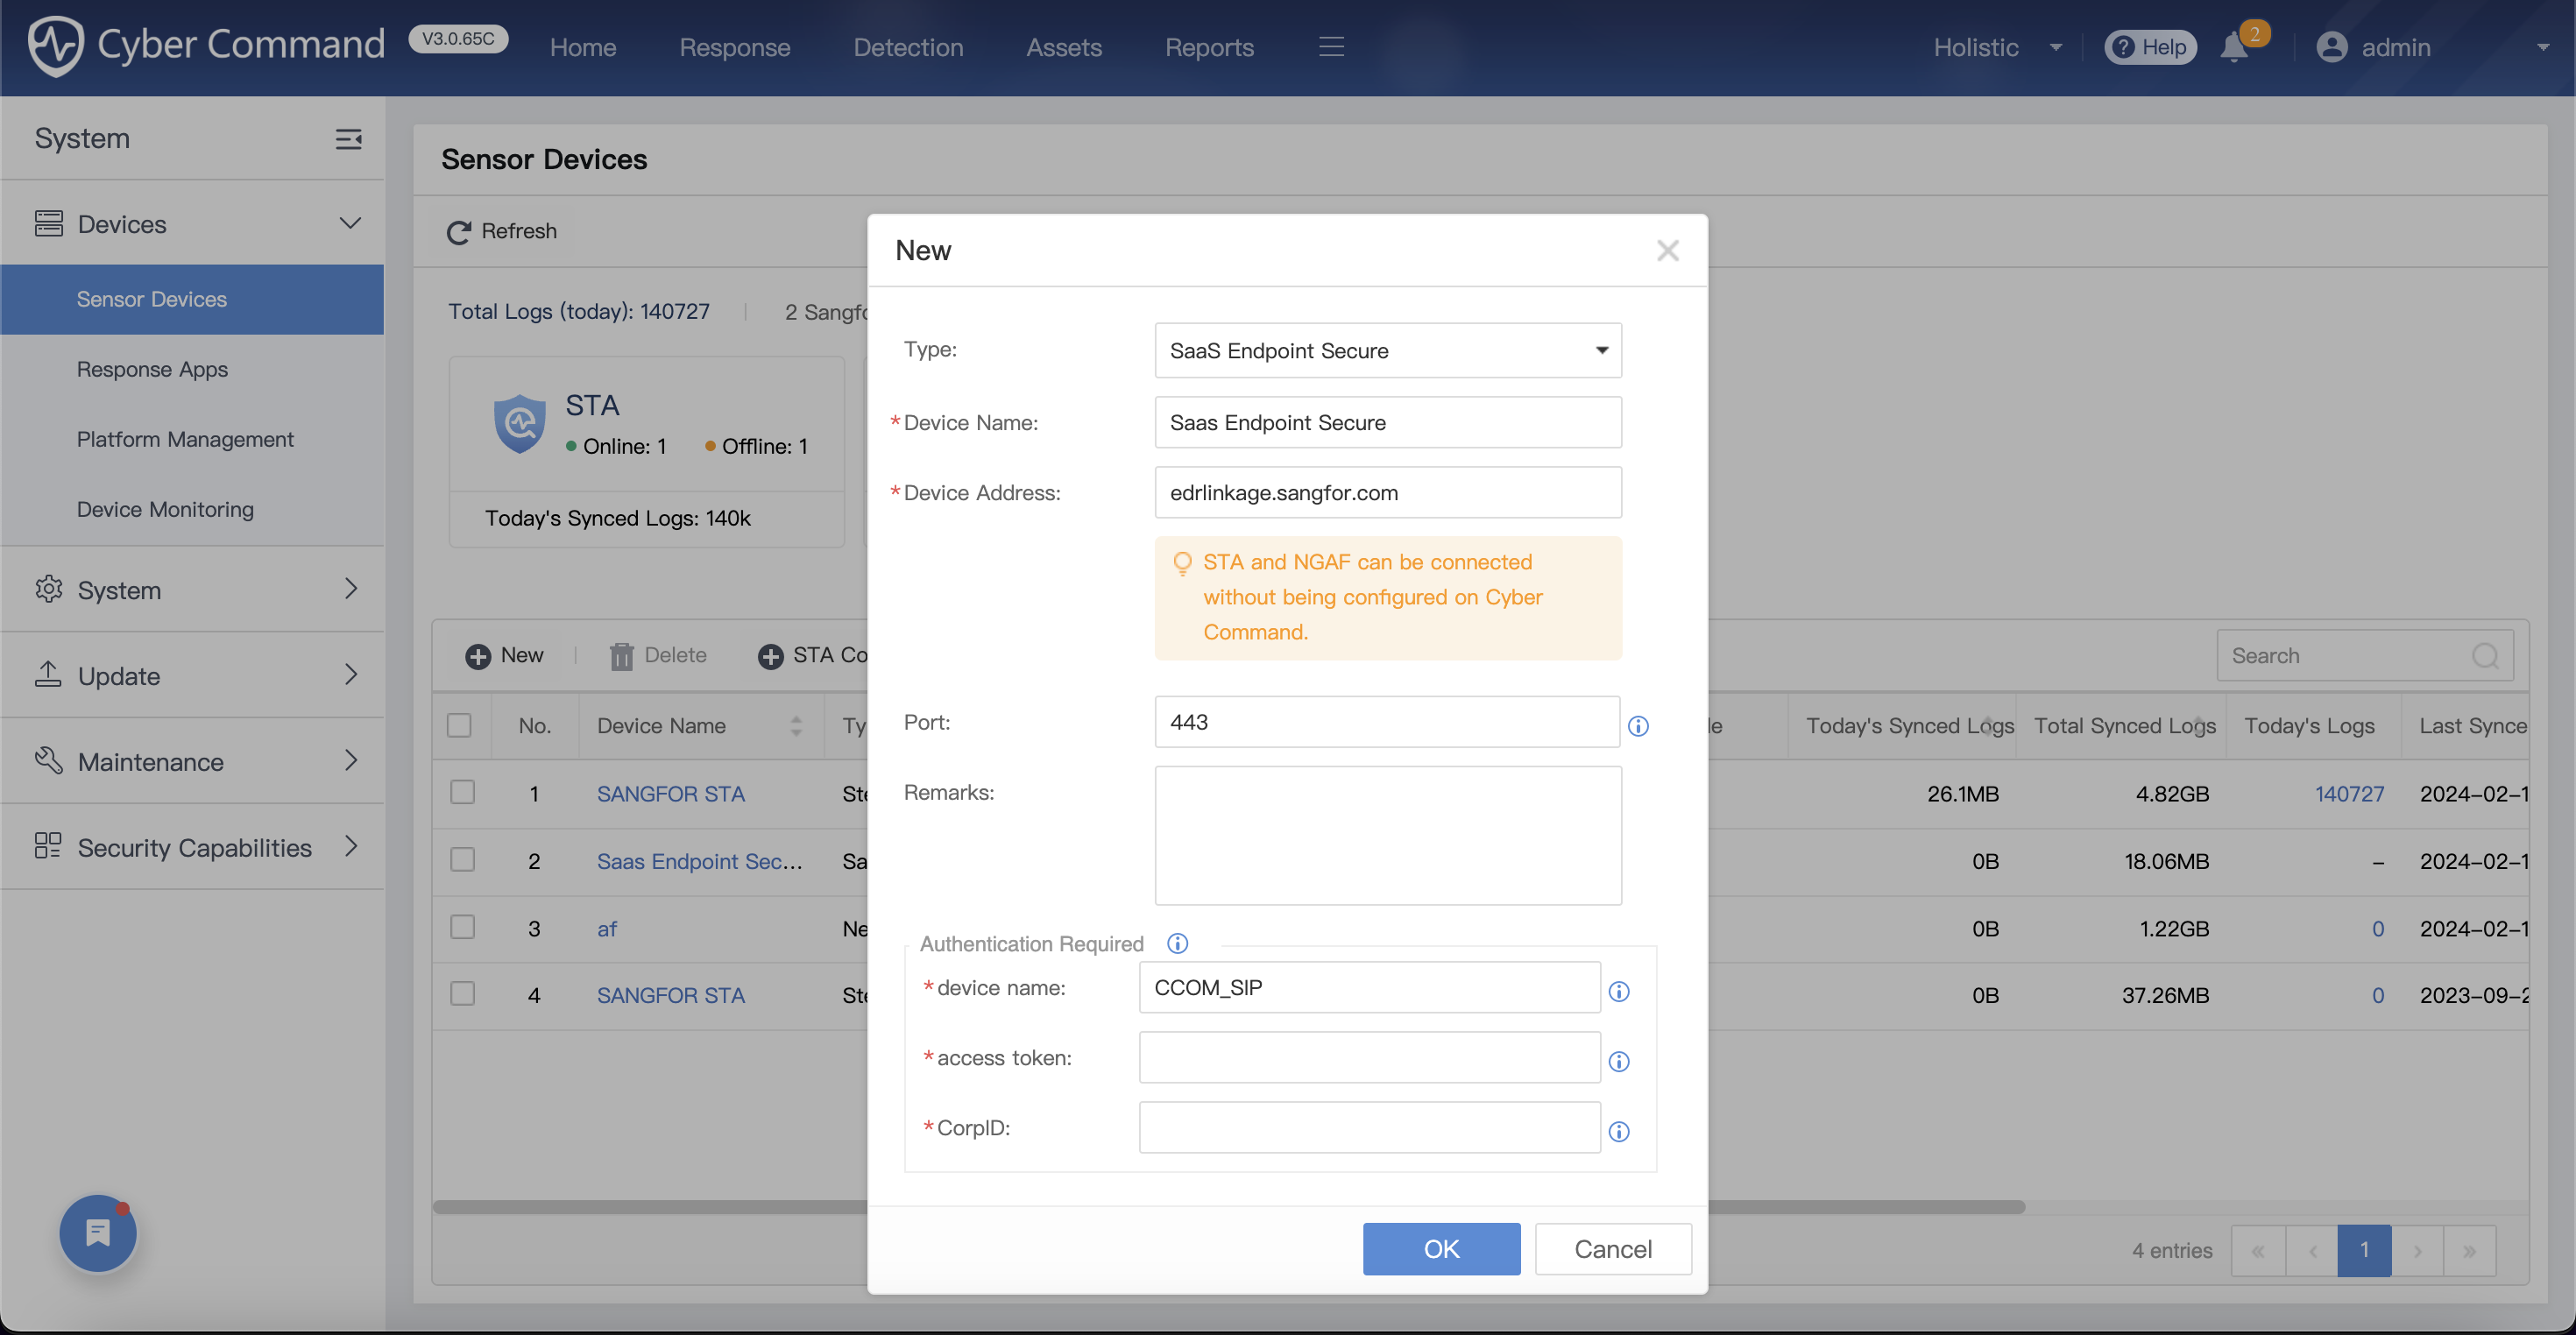
Task: Check the Saas Endpoint Sec... row checkbox
Action: [462, 860]
